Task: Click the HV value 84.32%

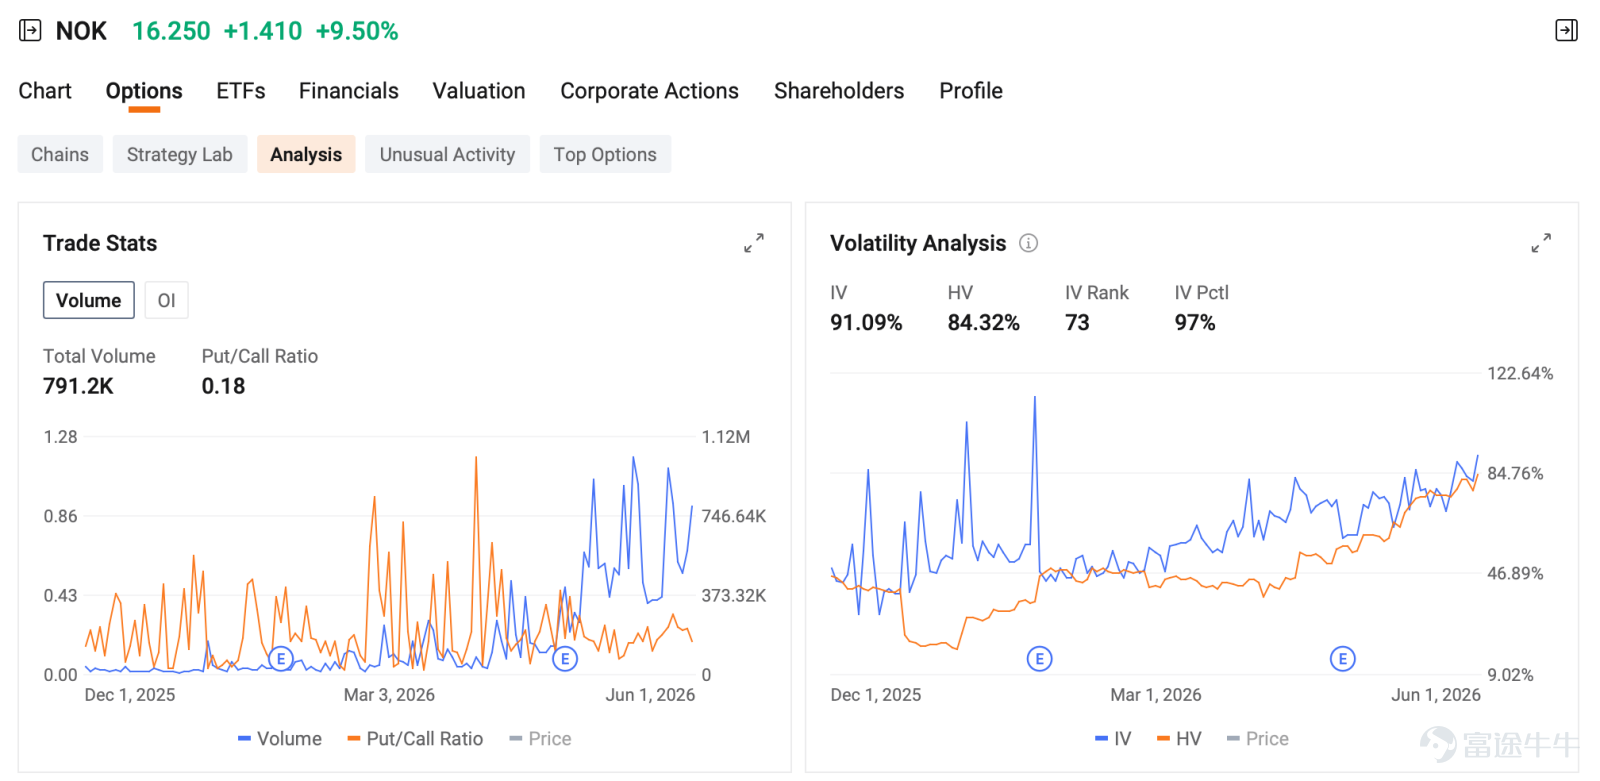Action: pyautogui.click(x=984, y=323)
